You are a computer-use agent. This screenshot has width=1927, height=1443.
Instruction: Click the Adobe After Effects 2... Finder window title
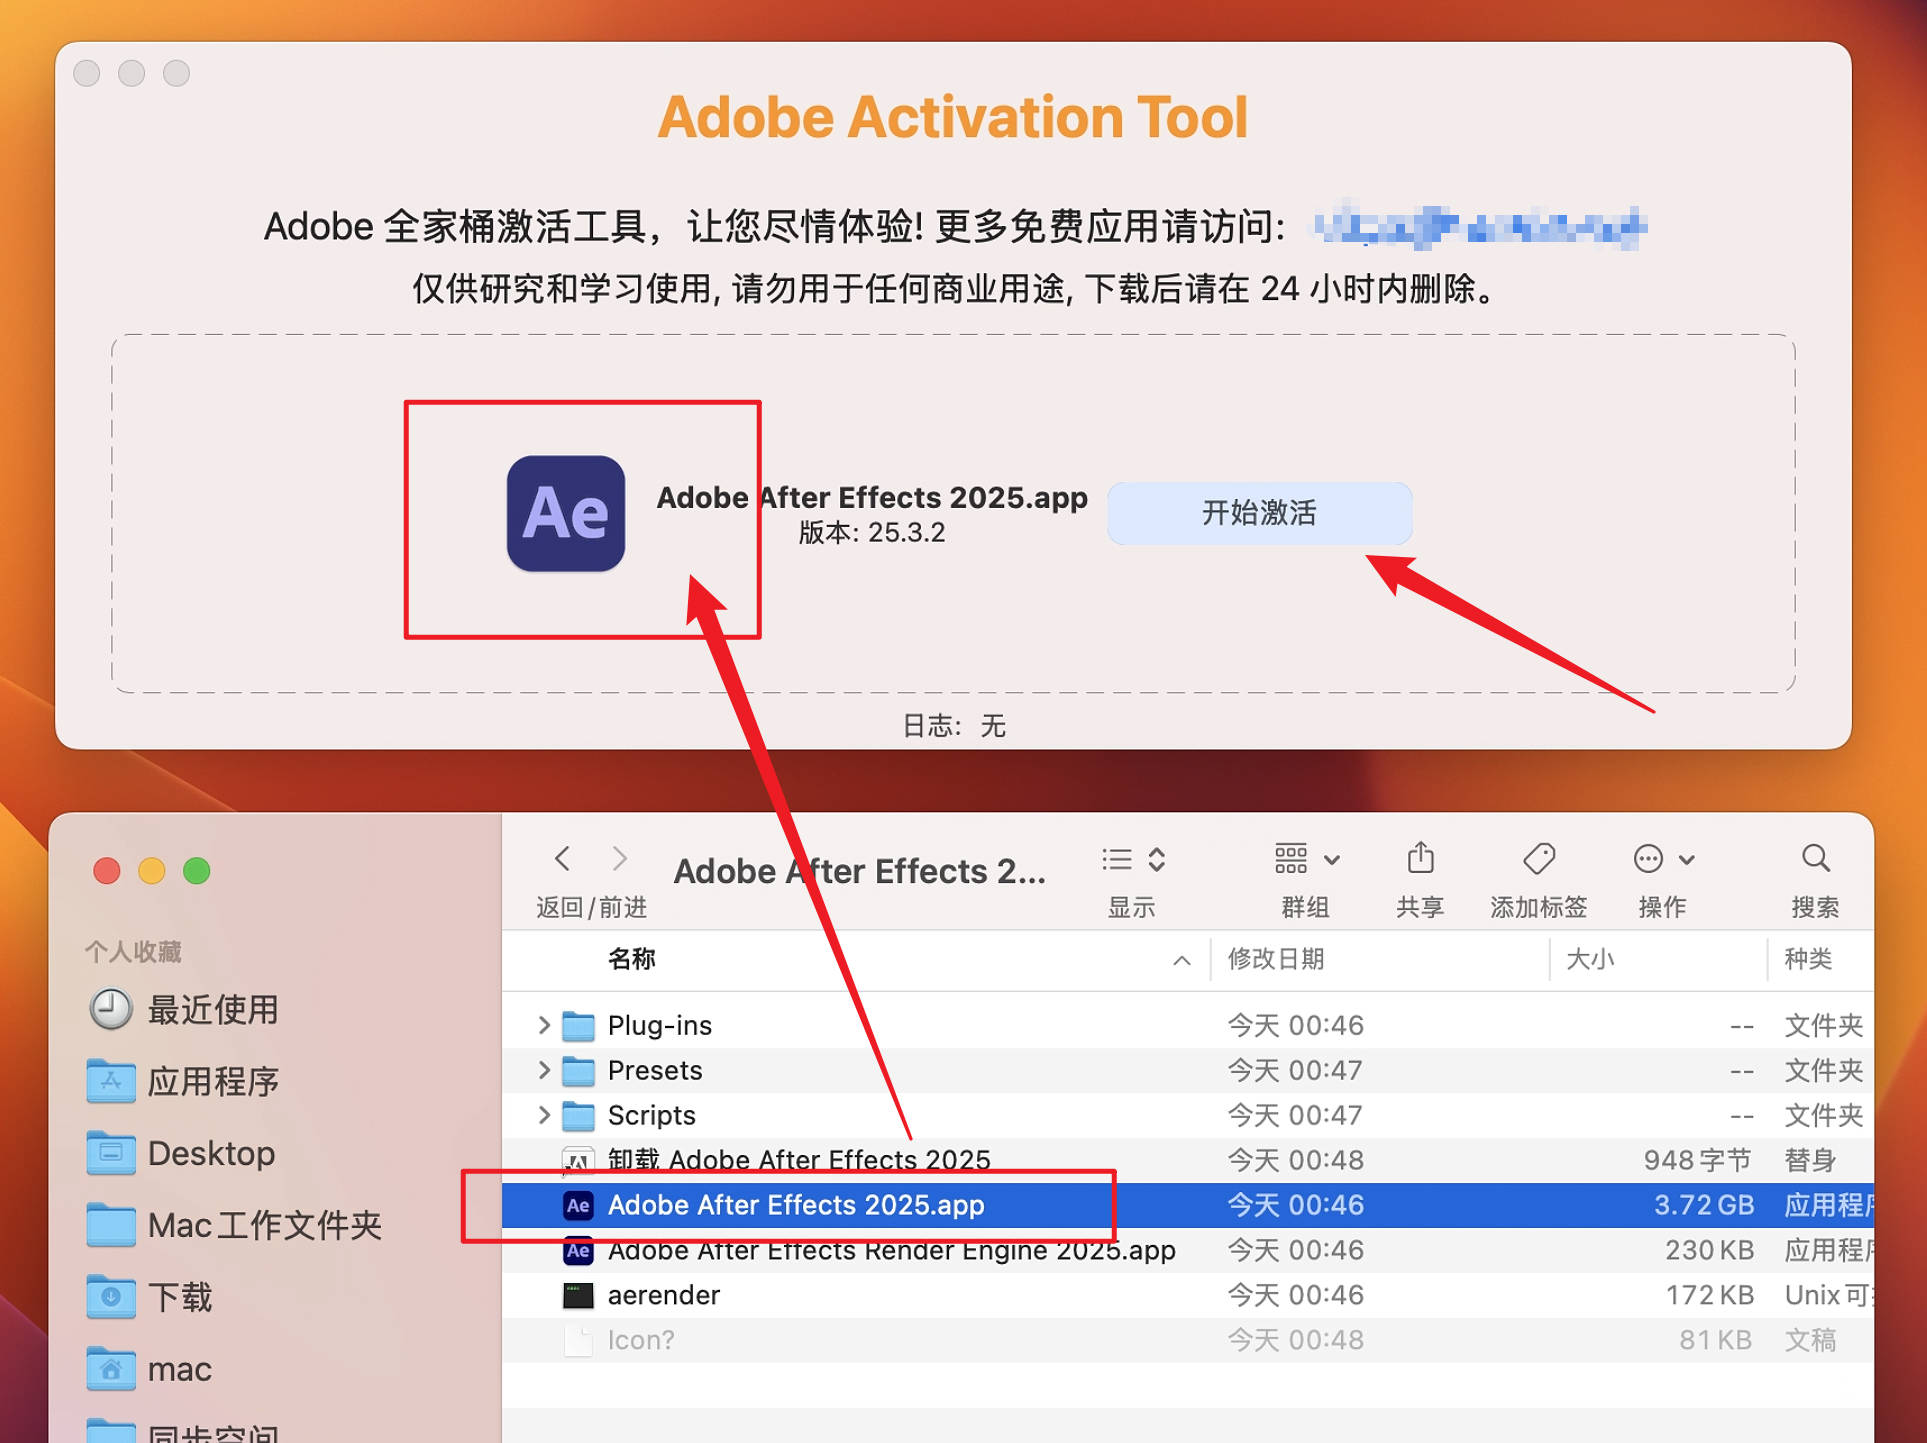click(x=859, y=871)
